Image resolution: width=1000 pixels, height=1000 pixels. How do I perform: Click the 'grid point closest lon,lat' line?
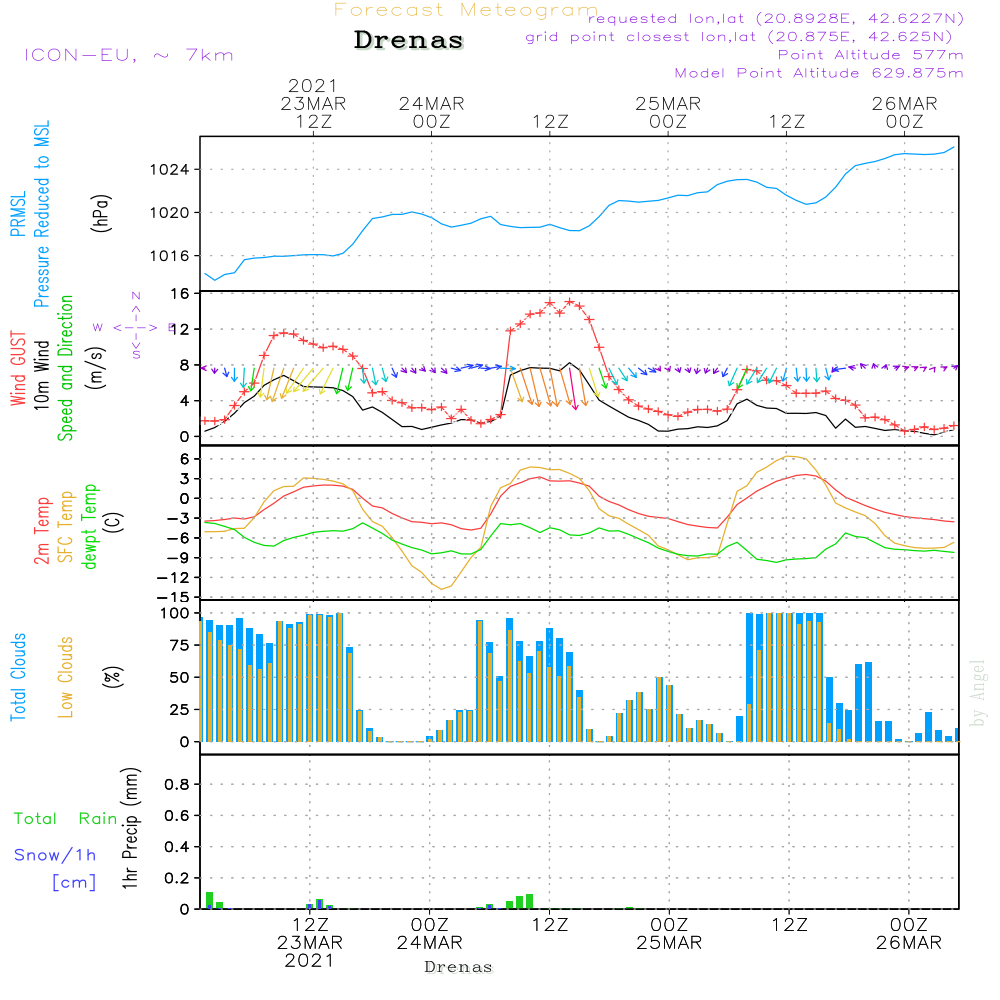tap(739, 37)
